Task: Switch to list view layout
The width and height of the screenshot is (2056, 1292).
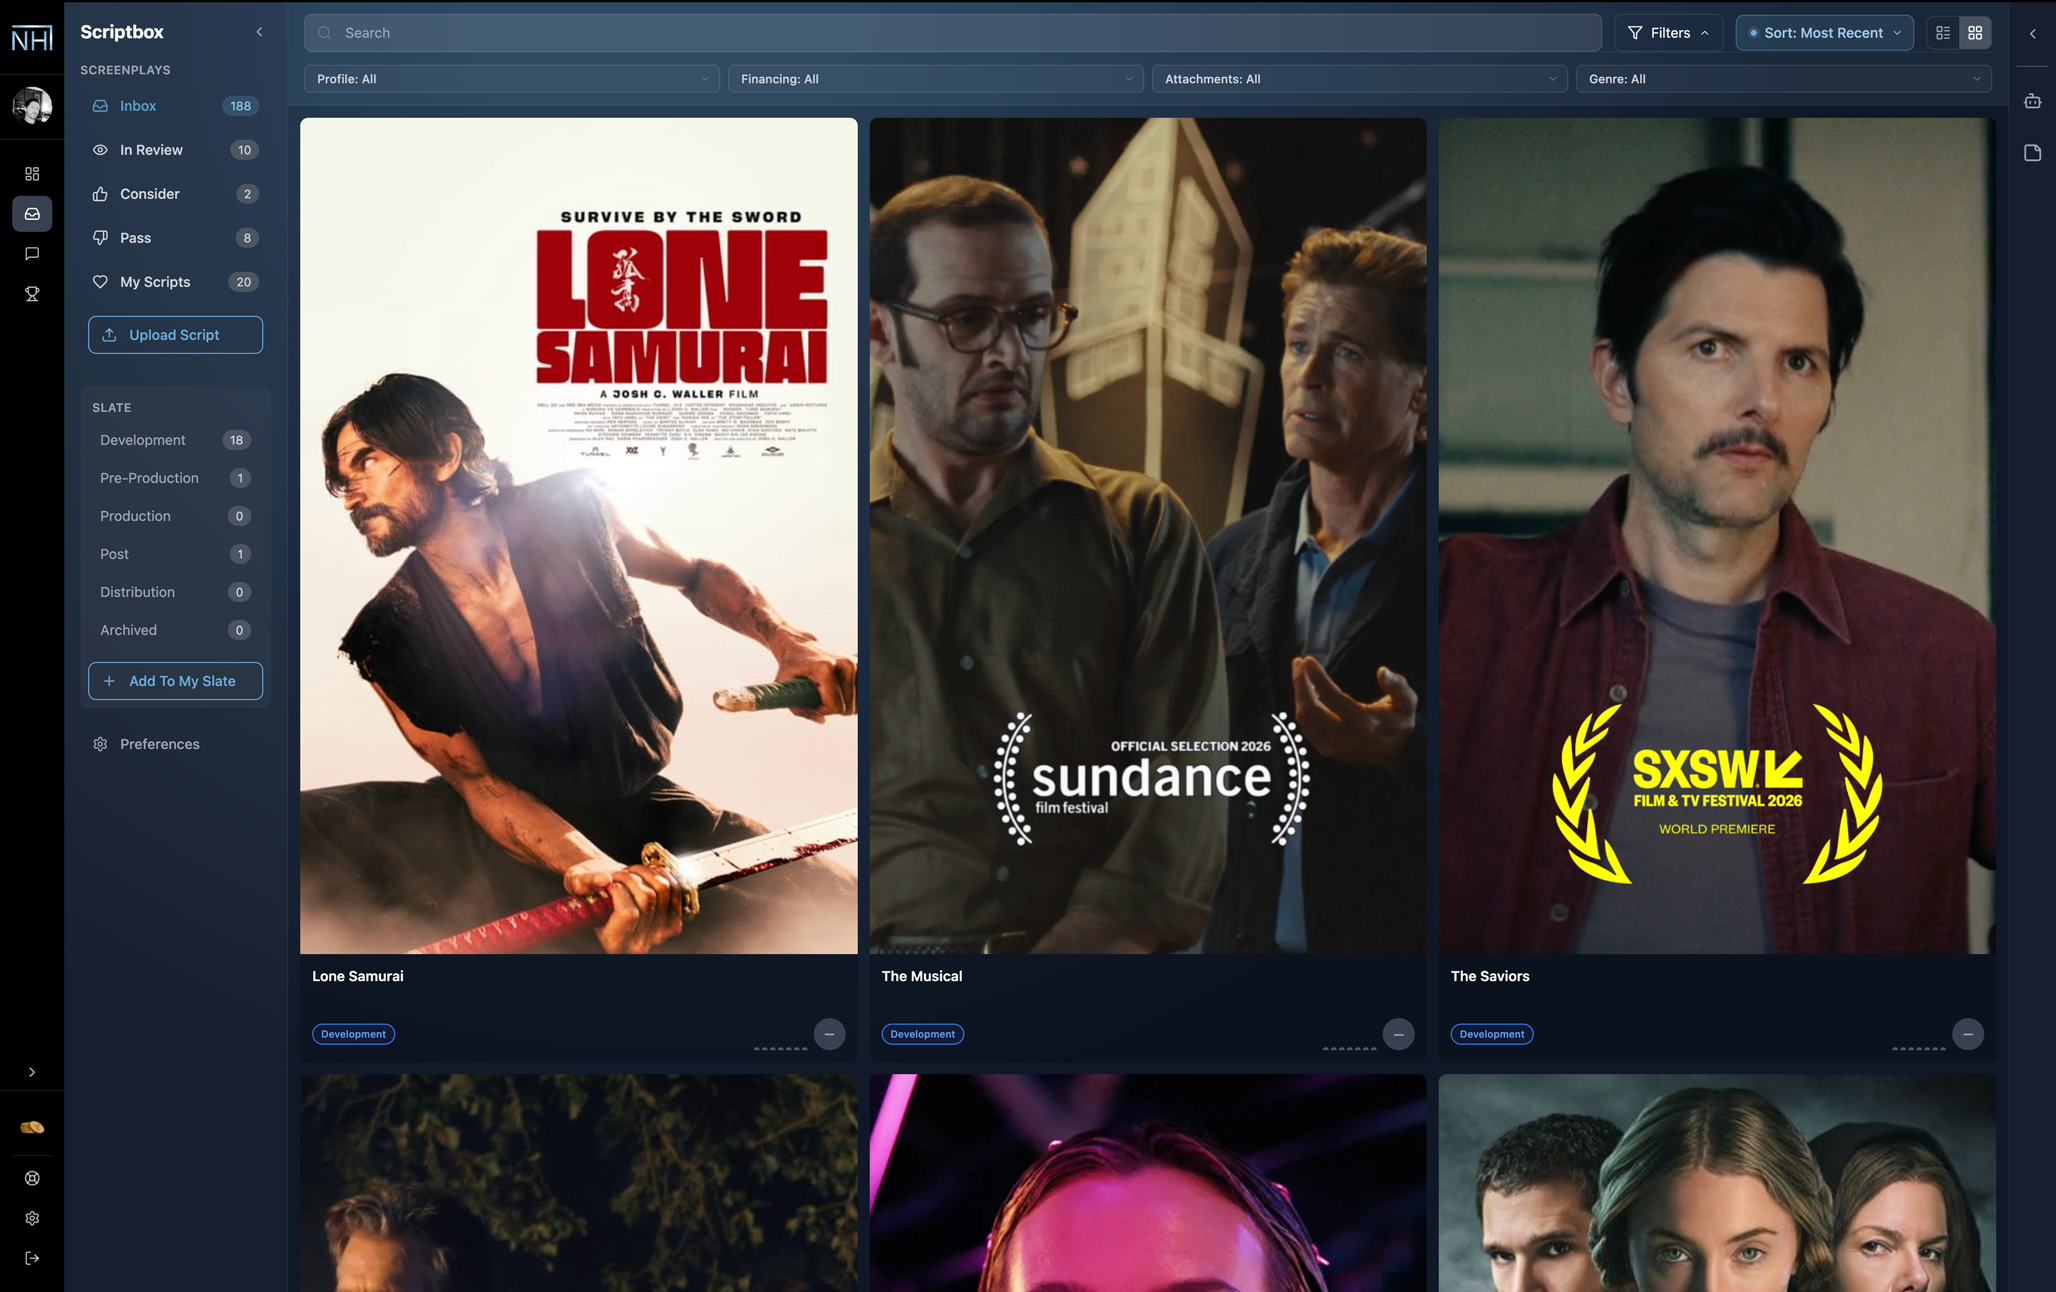Action: (x=1943, y=33)
